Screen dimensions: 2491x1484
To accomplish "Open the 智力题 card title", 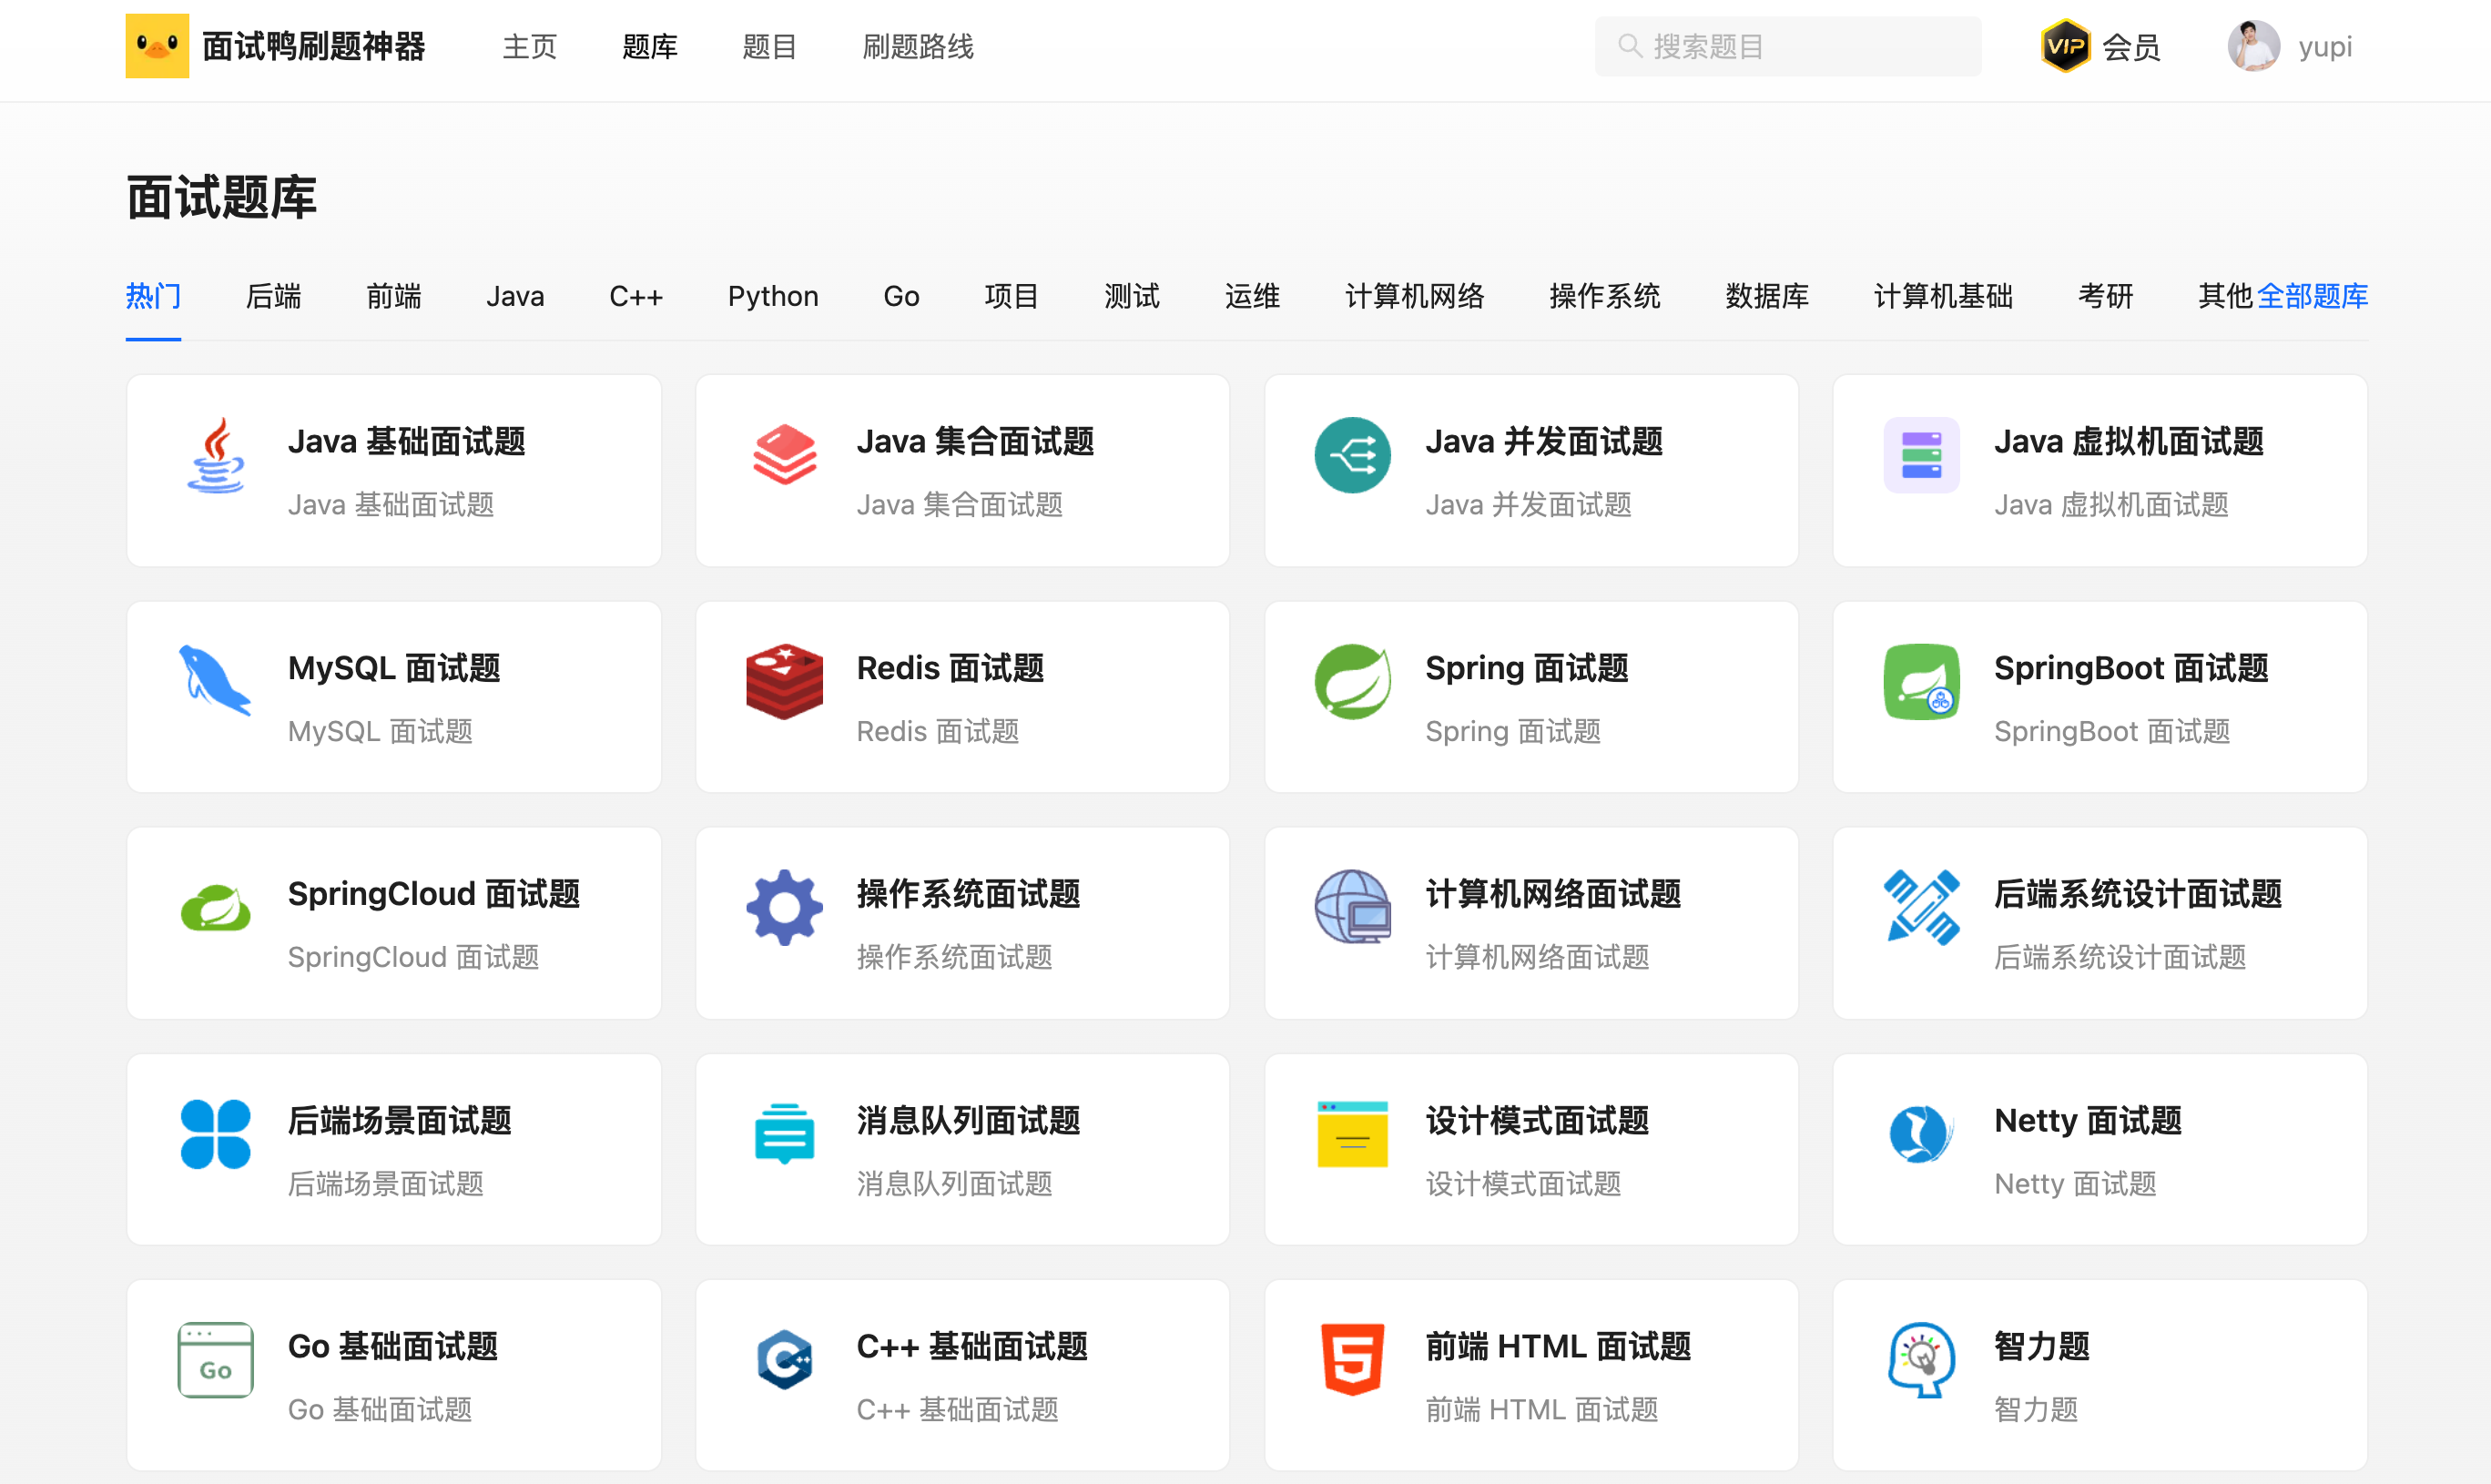I will pyautogui.click(x=2042, y=1346).
